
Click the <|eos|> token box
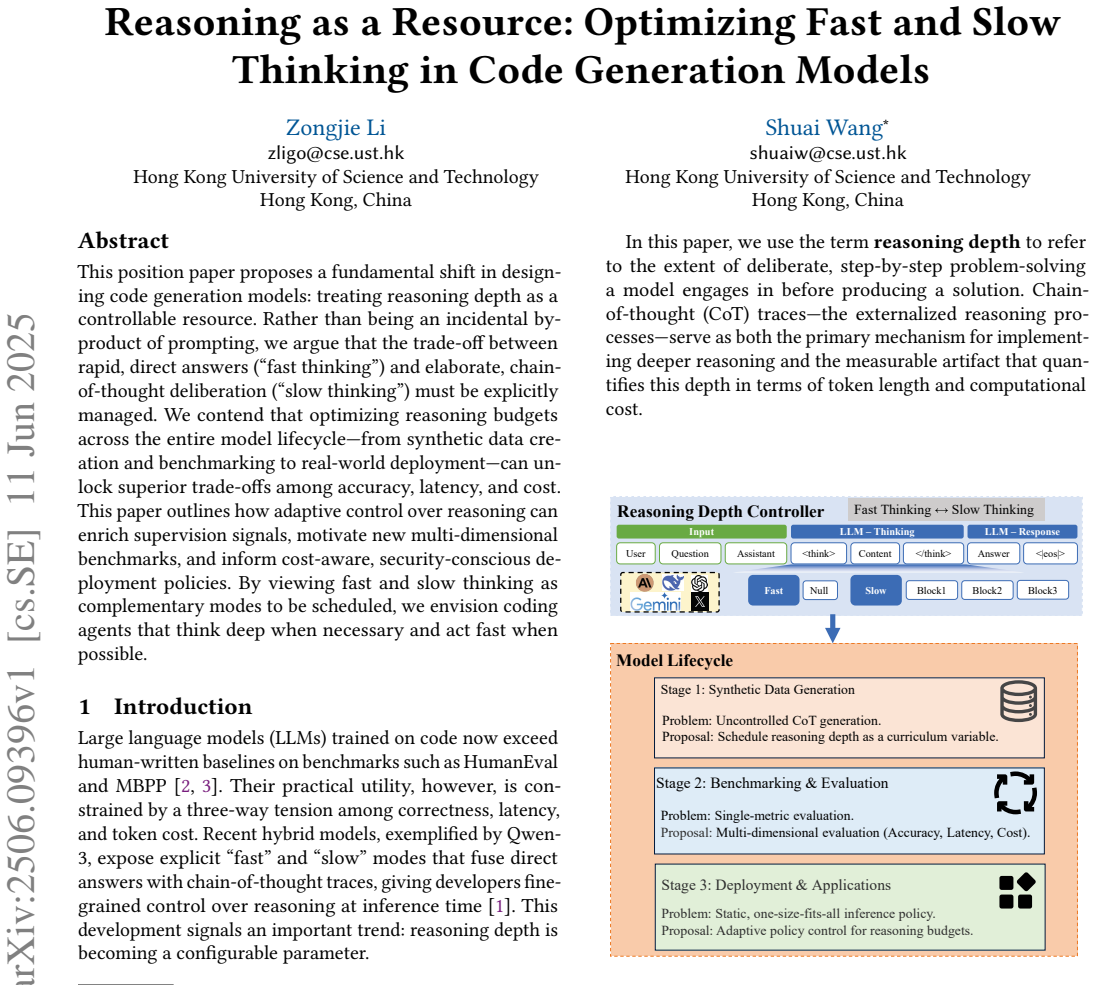click(x=1050, y=553)
